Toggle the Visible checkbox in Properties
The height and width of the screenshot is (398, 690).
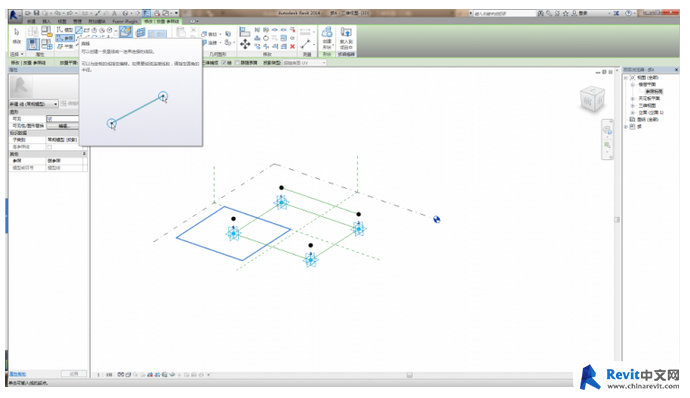click(50, 119)
